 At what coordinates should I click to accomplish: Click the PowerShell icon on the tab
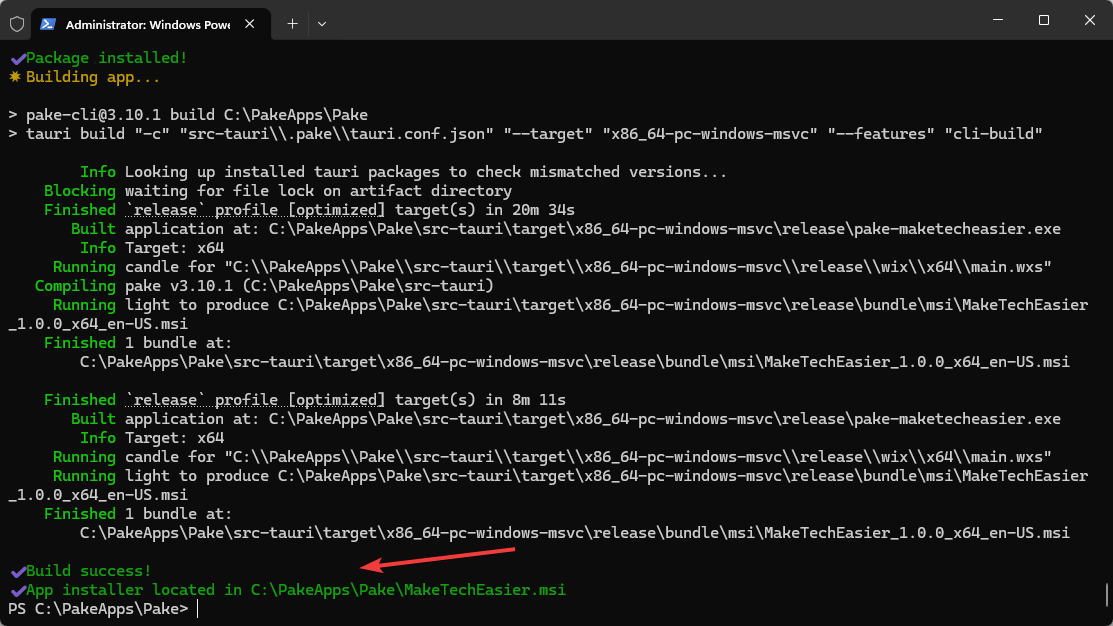click(46, 22)
